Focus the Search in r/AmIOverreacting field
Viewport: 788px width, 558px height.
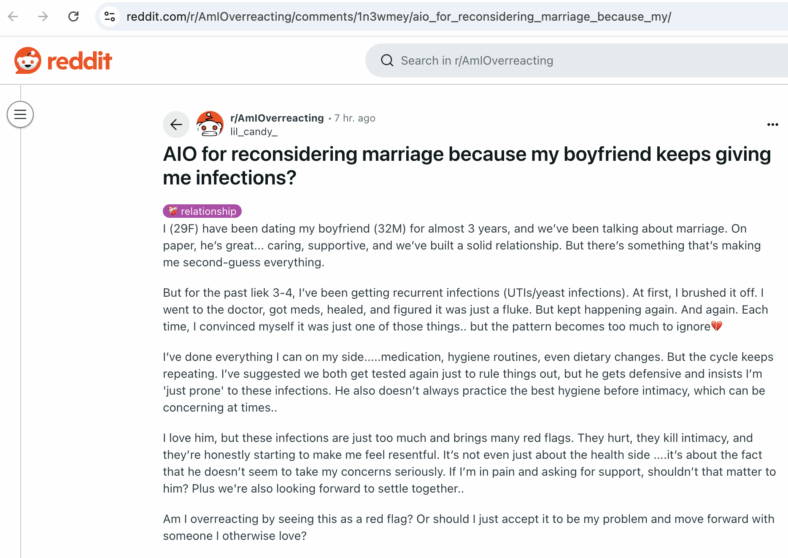click(x=577, y=60)
